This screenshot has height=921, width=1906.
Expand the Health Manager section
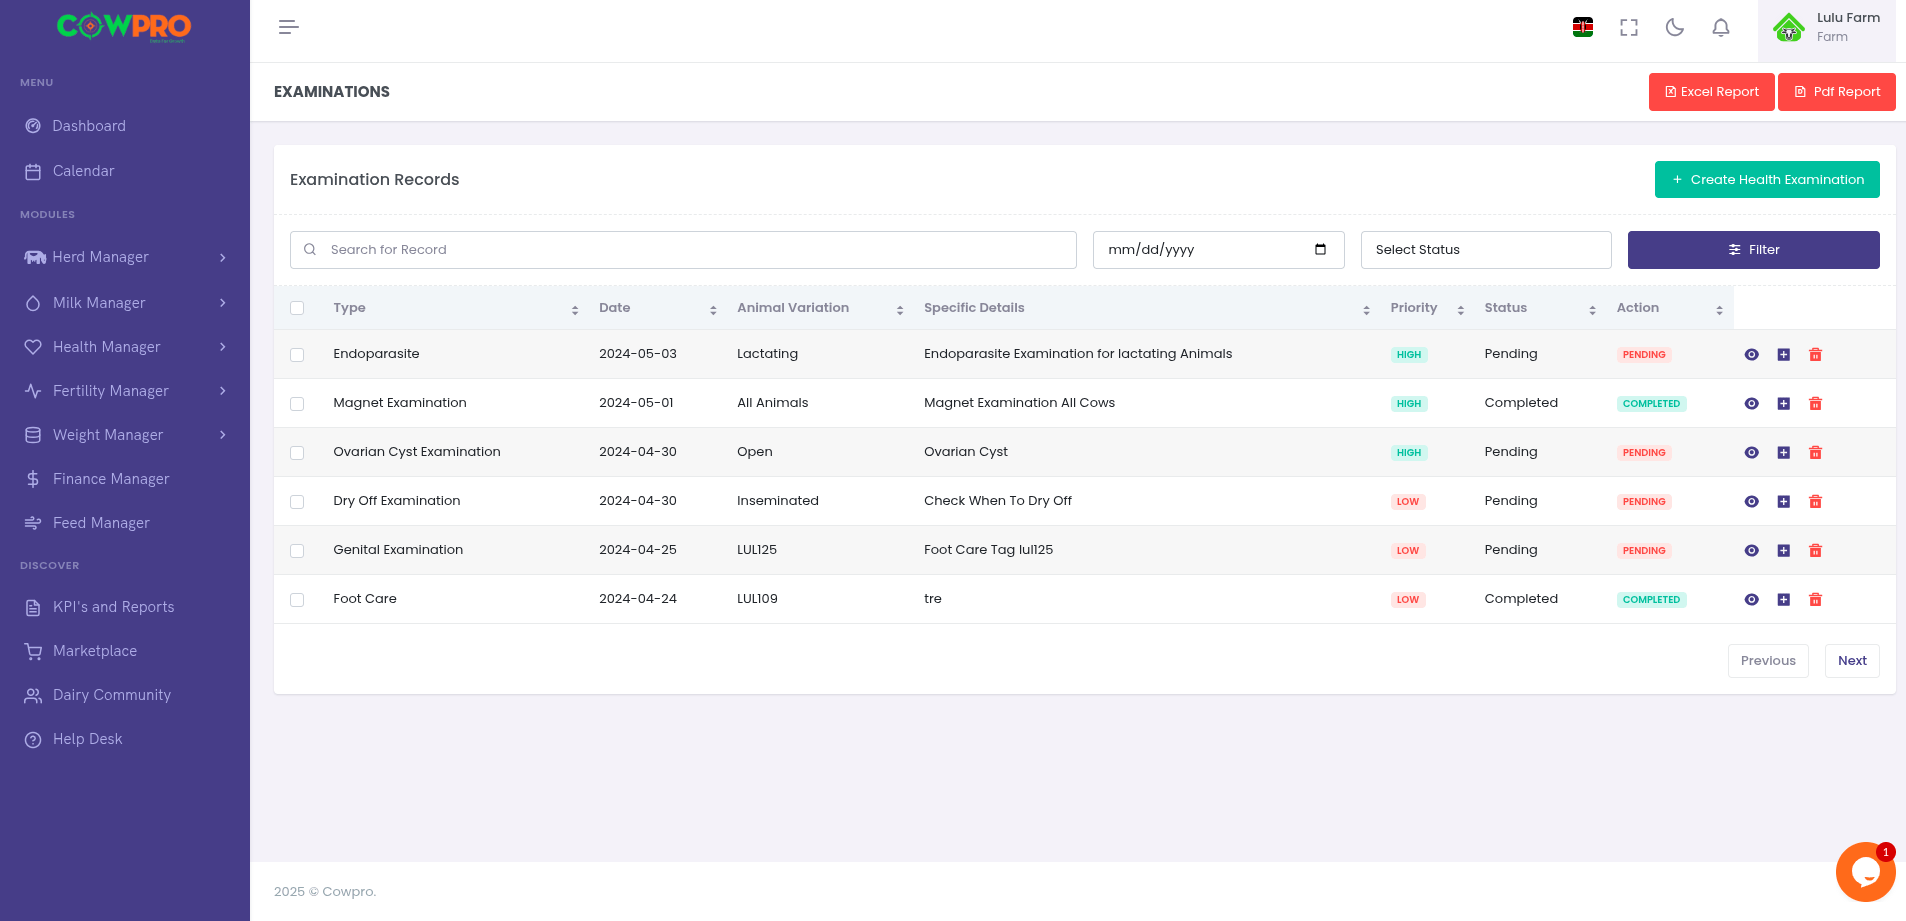coord(106,347)
